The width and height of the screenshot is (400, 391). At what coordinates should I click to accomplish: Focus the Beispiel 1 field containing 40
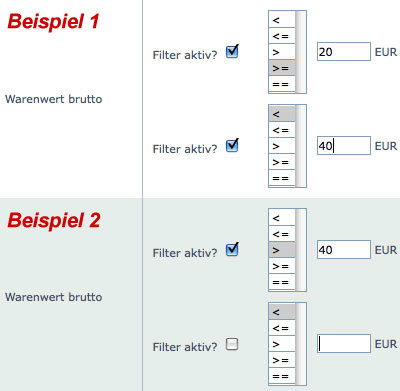[344, 146]
